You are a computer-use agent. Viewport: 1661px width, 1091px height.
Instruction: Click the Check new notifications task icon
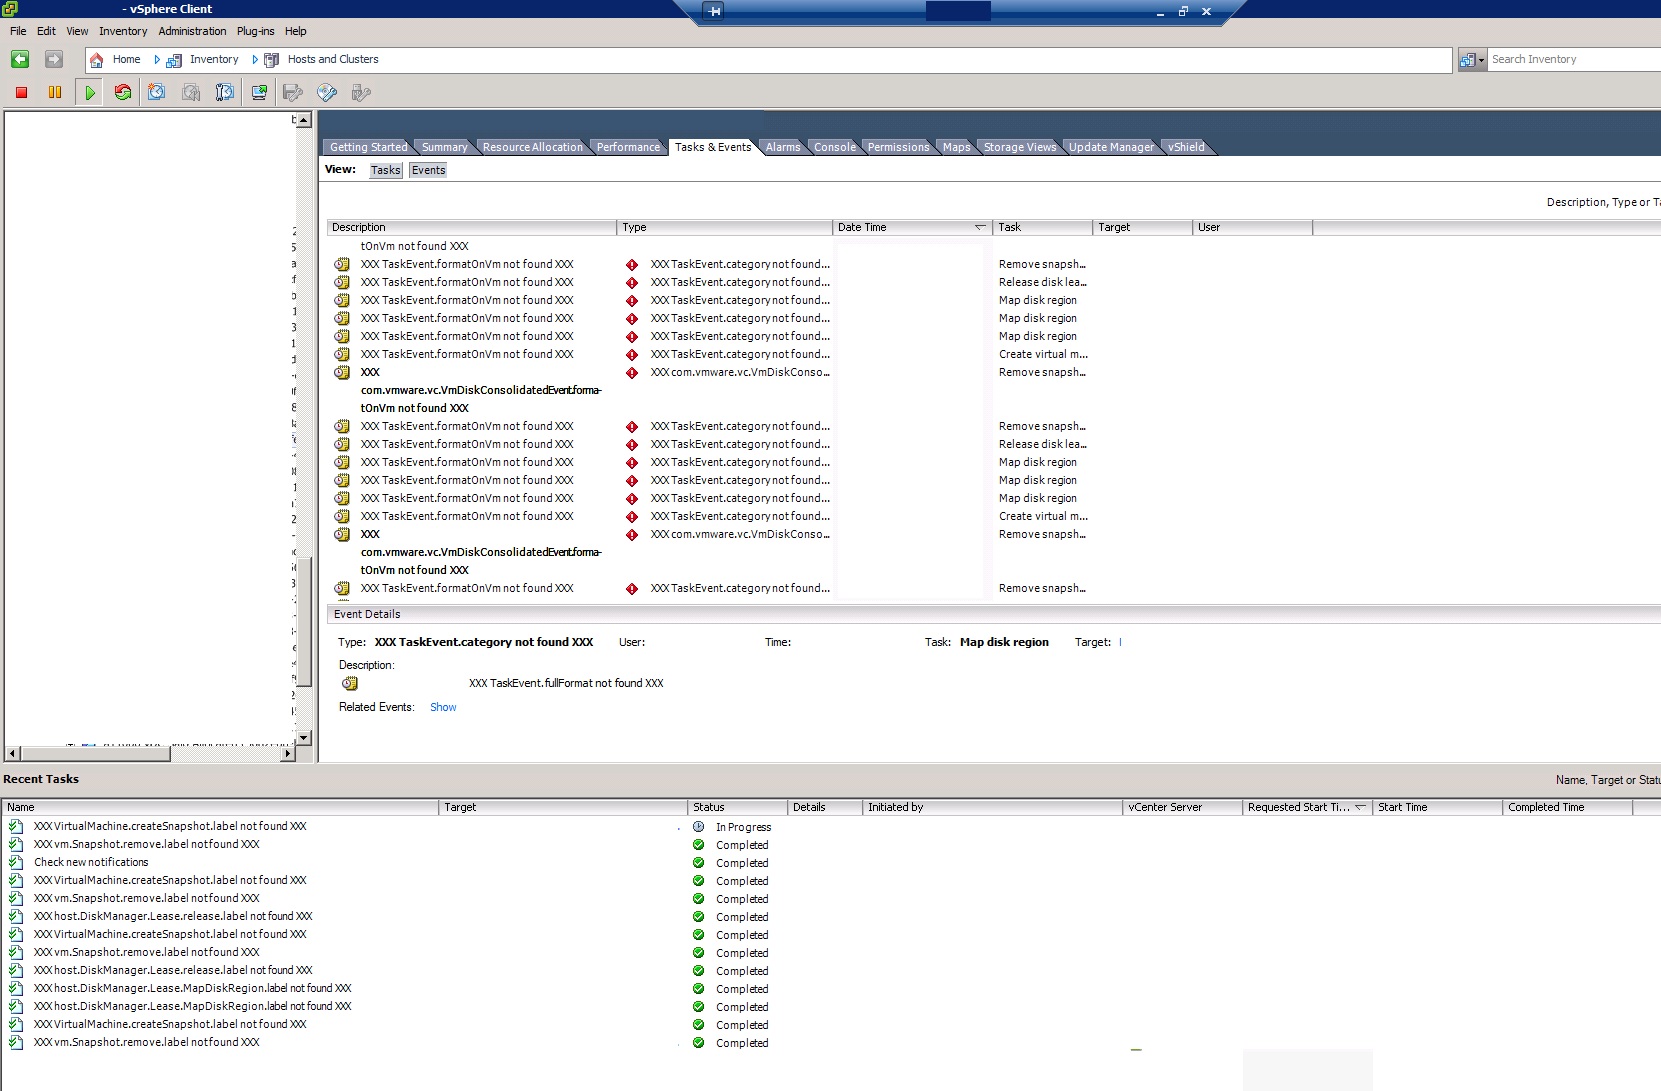(x=16, y=862)
